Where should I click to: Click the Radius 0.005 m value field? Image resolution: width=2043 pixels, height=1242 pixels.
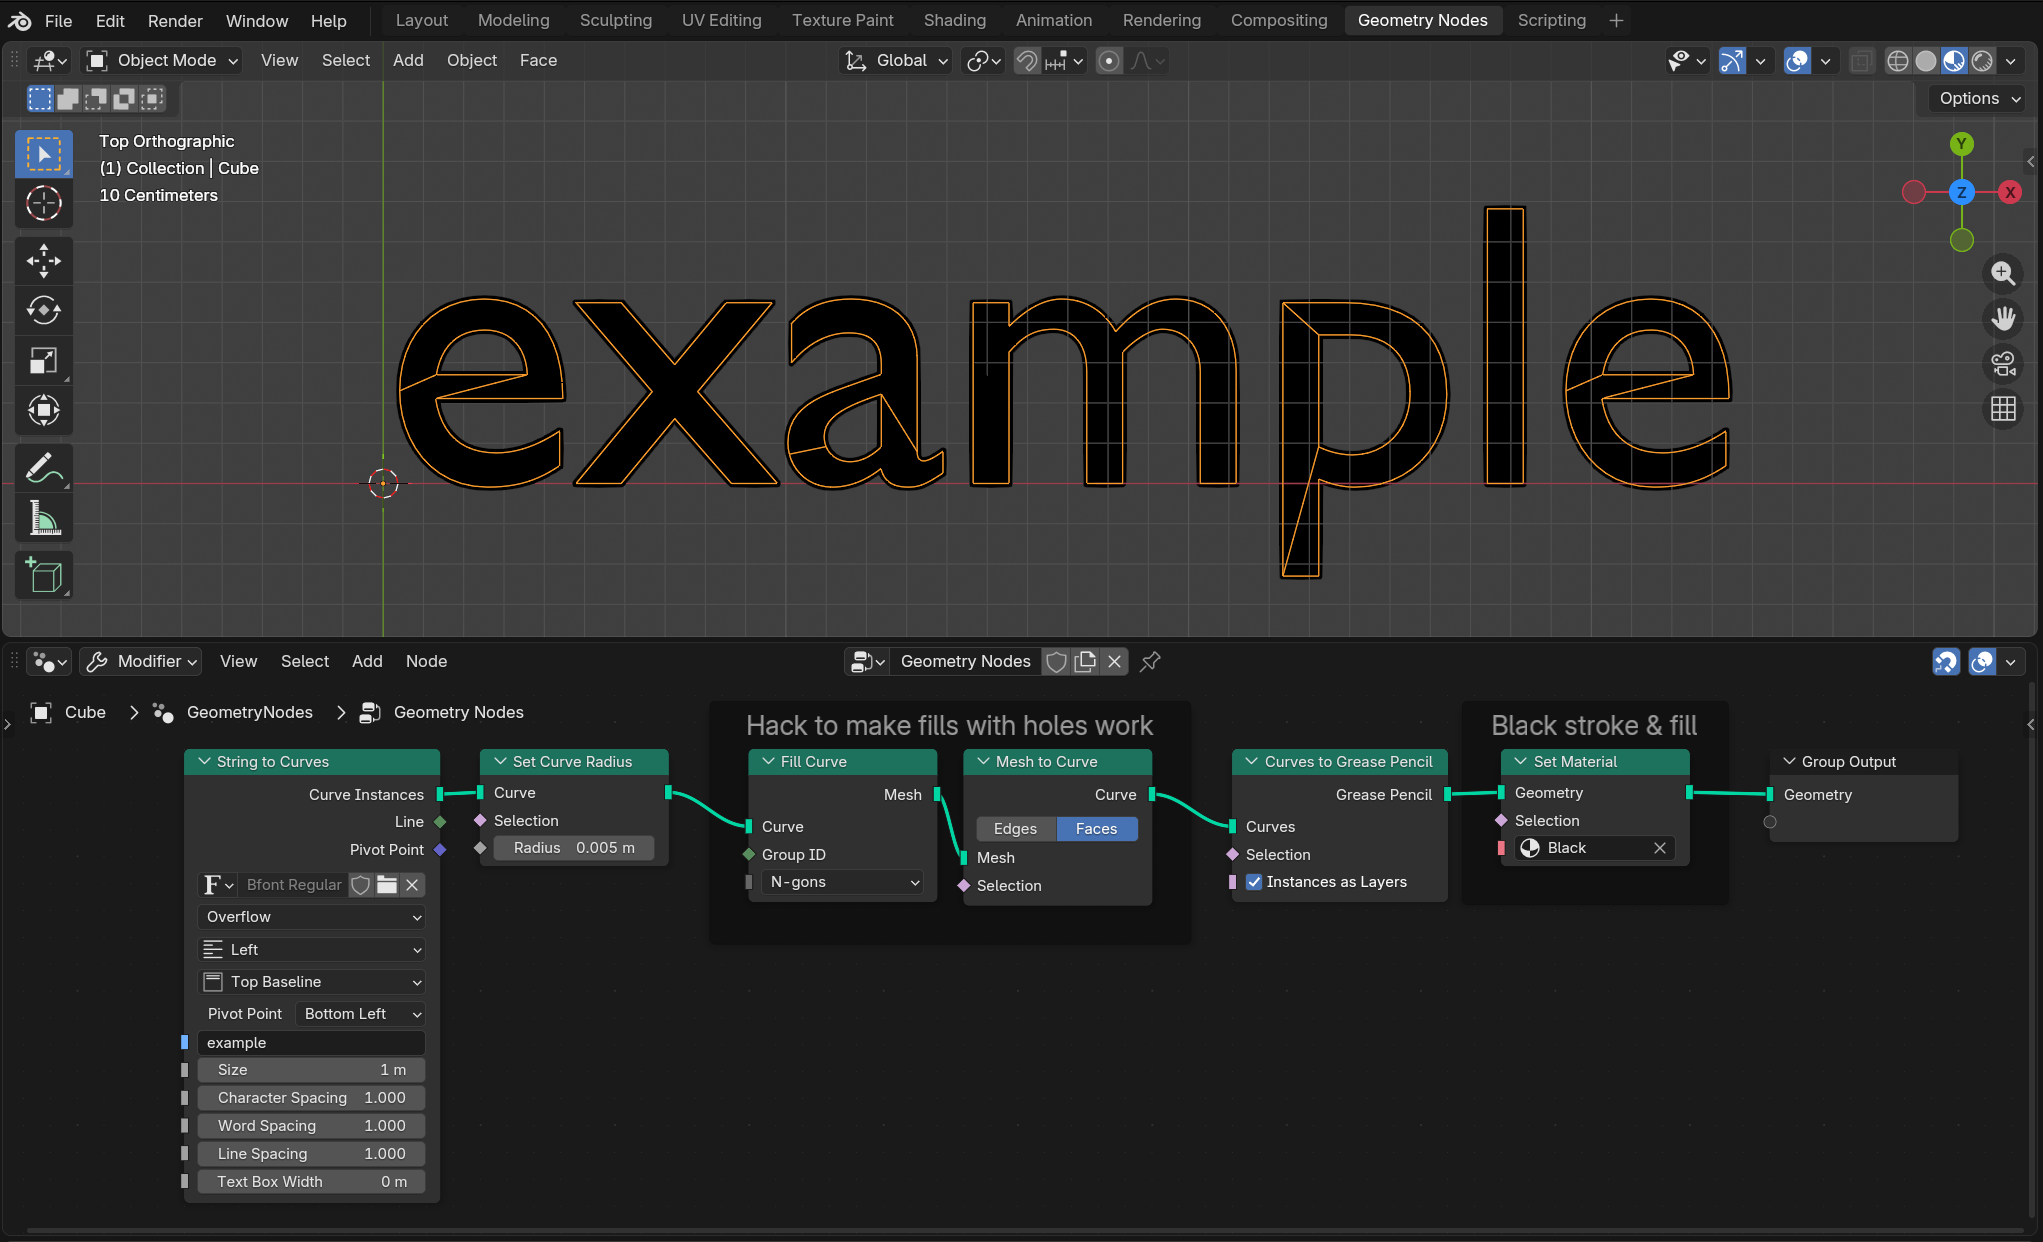pos(573,848)
